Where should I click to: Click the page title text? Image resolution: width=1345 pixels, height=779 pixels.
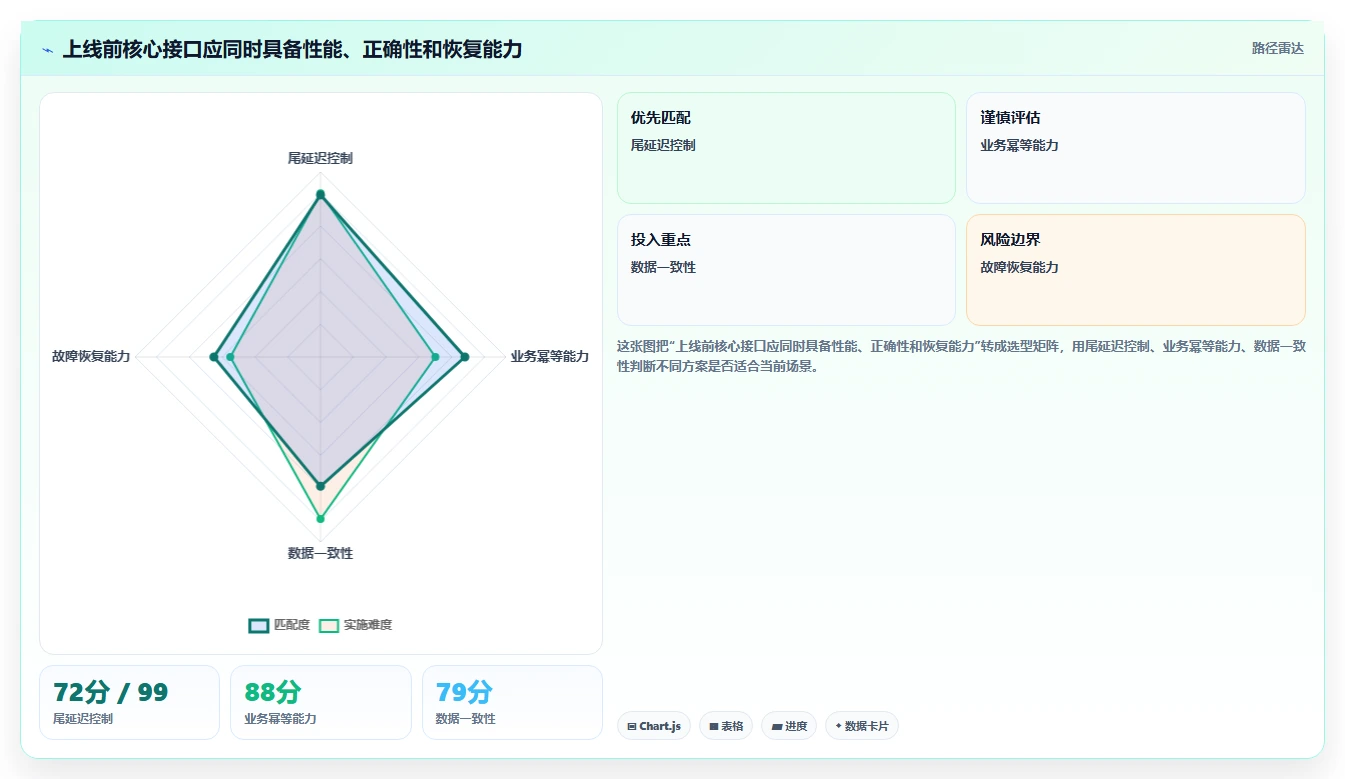pyautogui.click(x=292, y=49)
